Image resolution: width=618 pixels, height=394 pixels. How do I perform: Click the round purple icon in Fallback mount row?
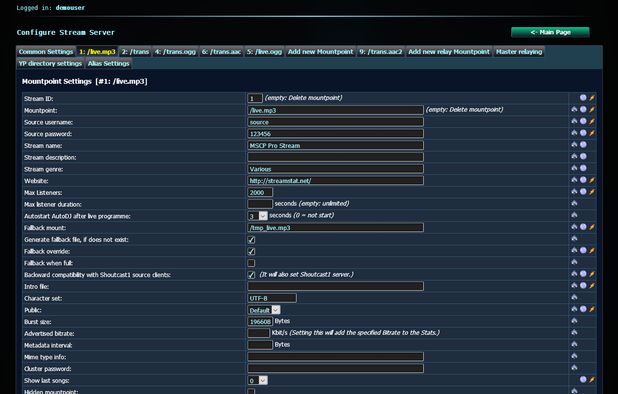tap(583, 227)
